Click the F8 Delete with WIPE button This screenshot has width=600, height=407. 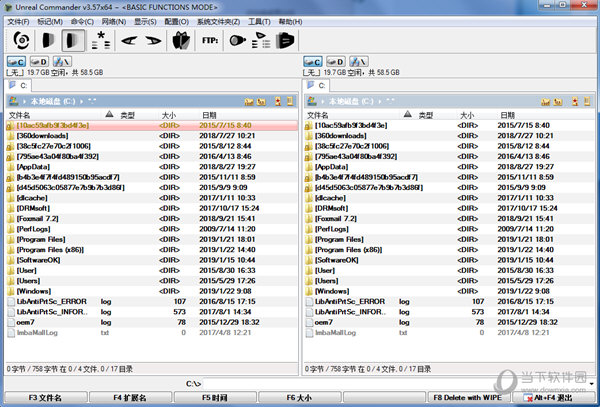(x=464, y=398)
